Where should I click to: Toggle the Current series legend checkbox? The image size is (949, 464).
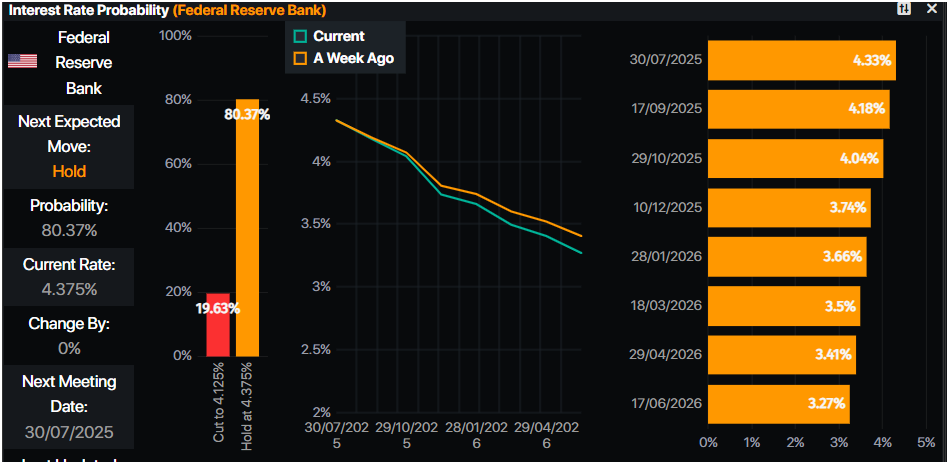[299, 36]
